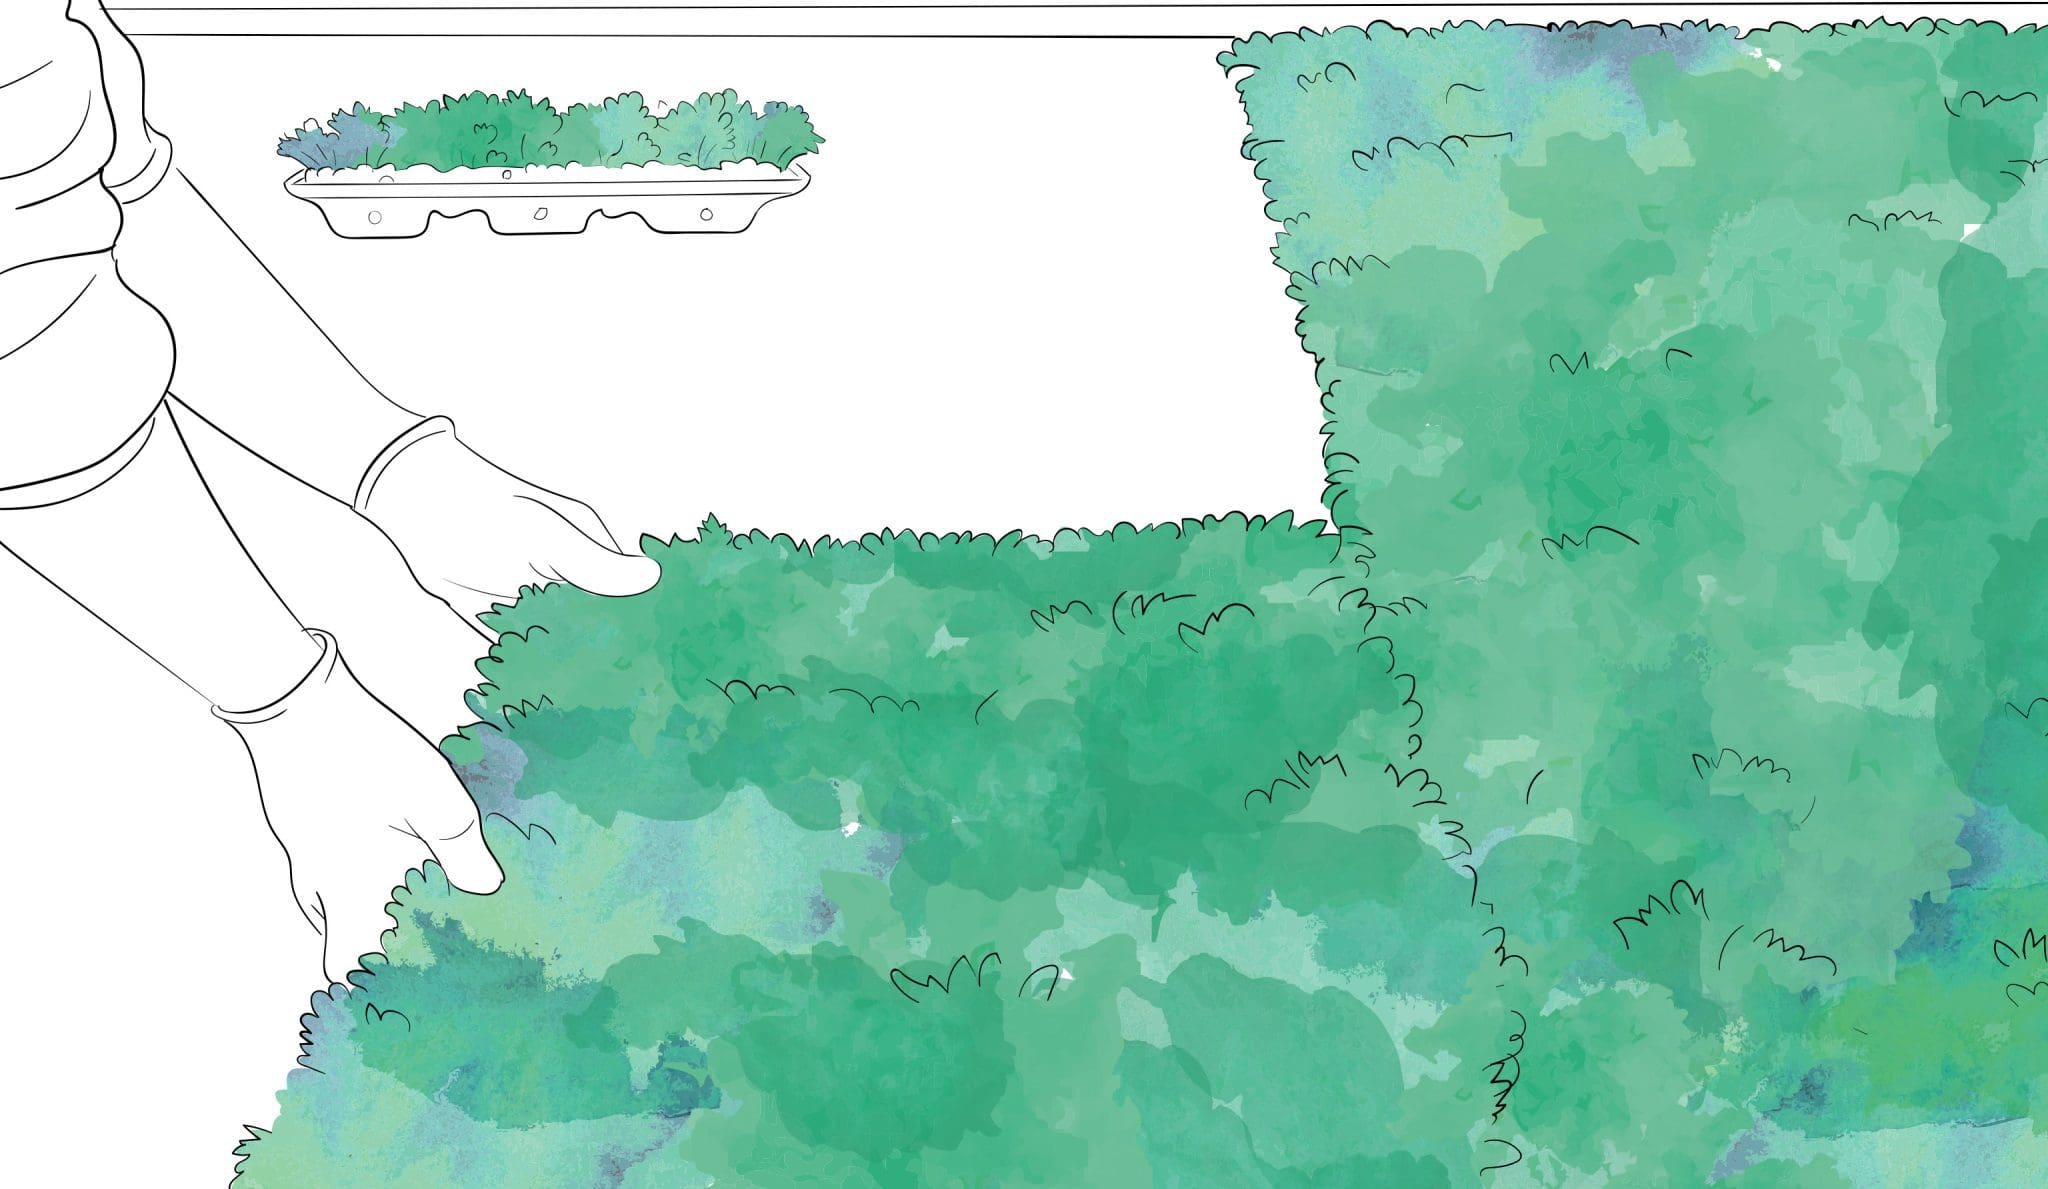Click the middle hole on tray's front
Viewport: 2048px width, 1189px height.
tap(539, 214)
